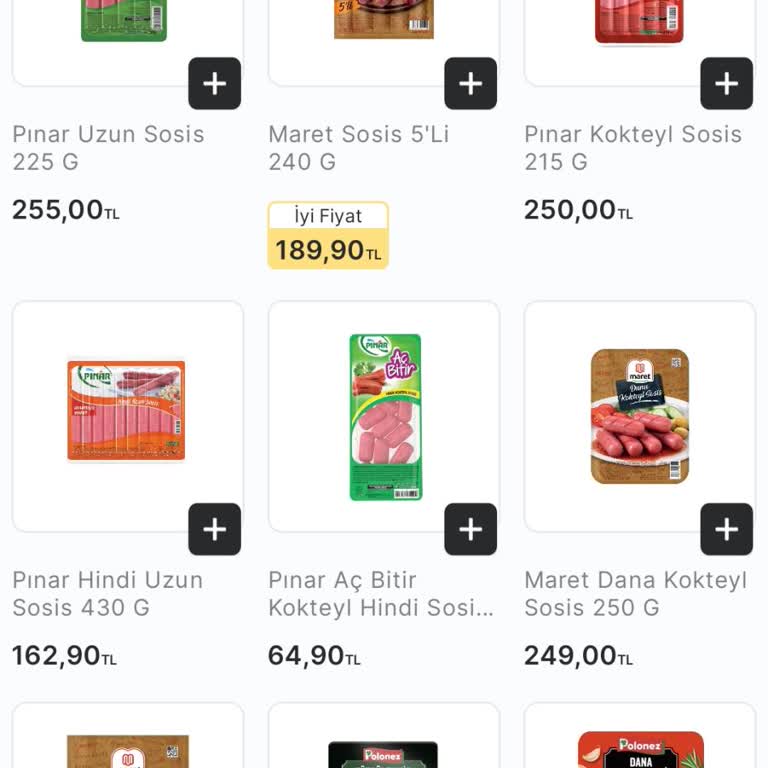768x768 pixels.
Task: Open Pınar Uzun Sosis 225 G title
Action: (108, 148)
